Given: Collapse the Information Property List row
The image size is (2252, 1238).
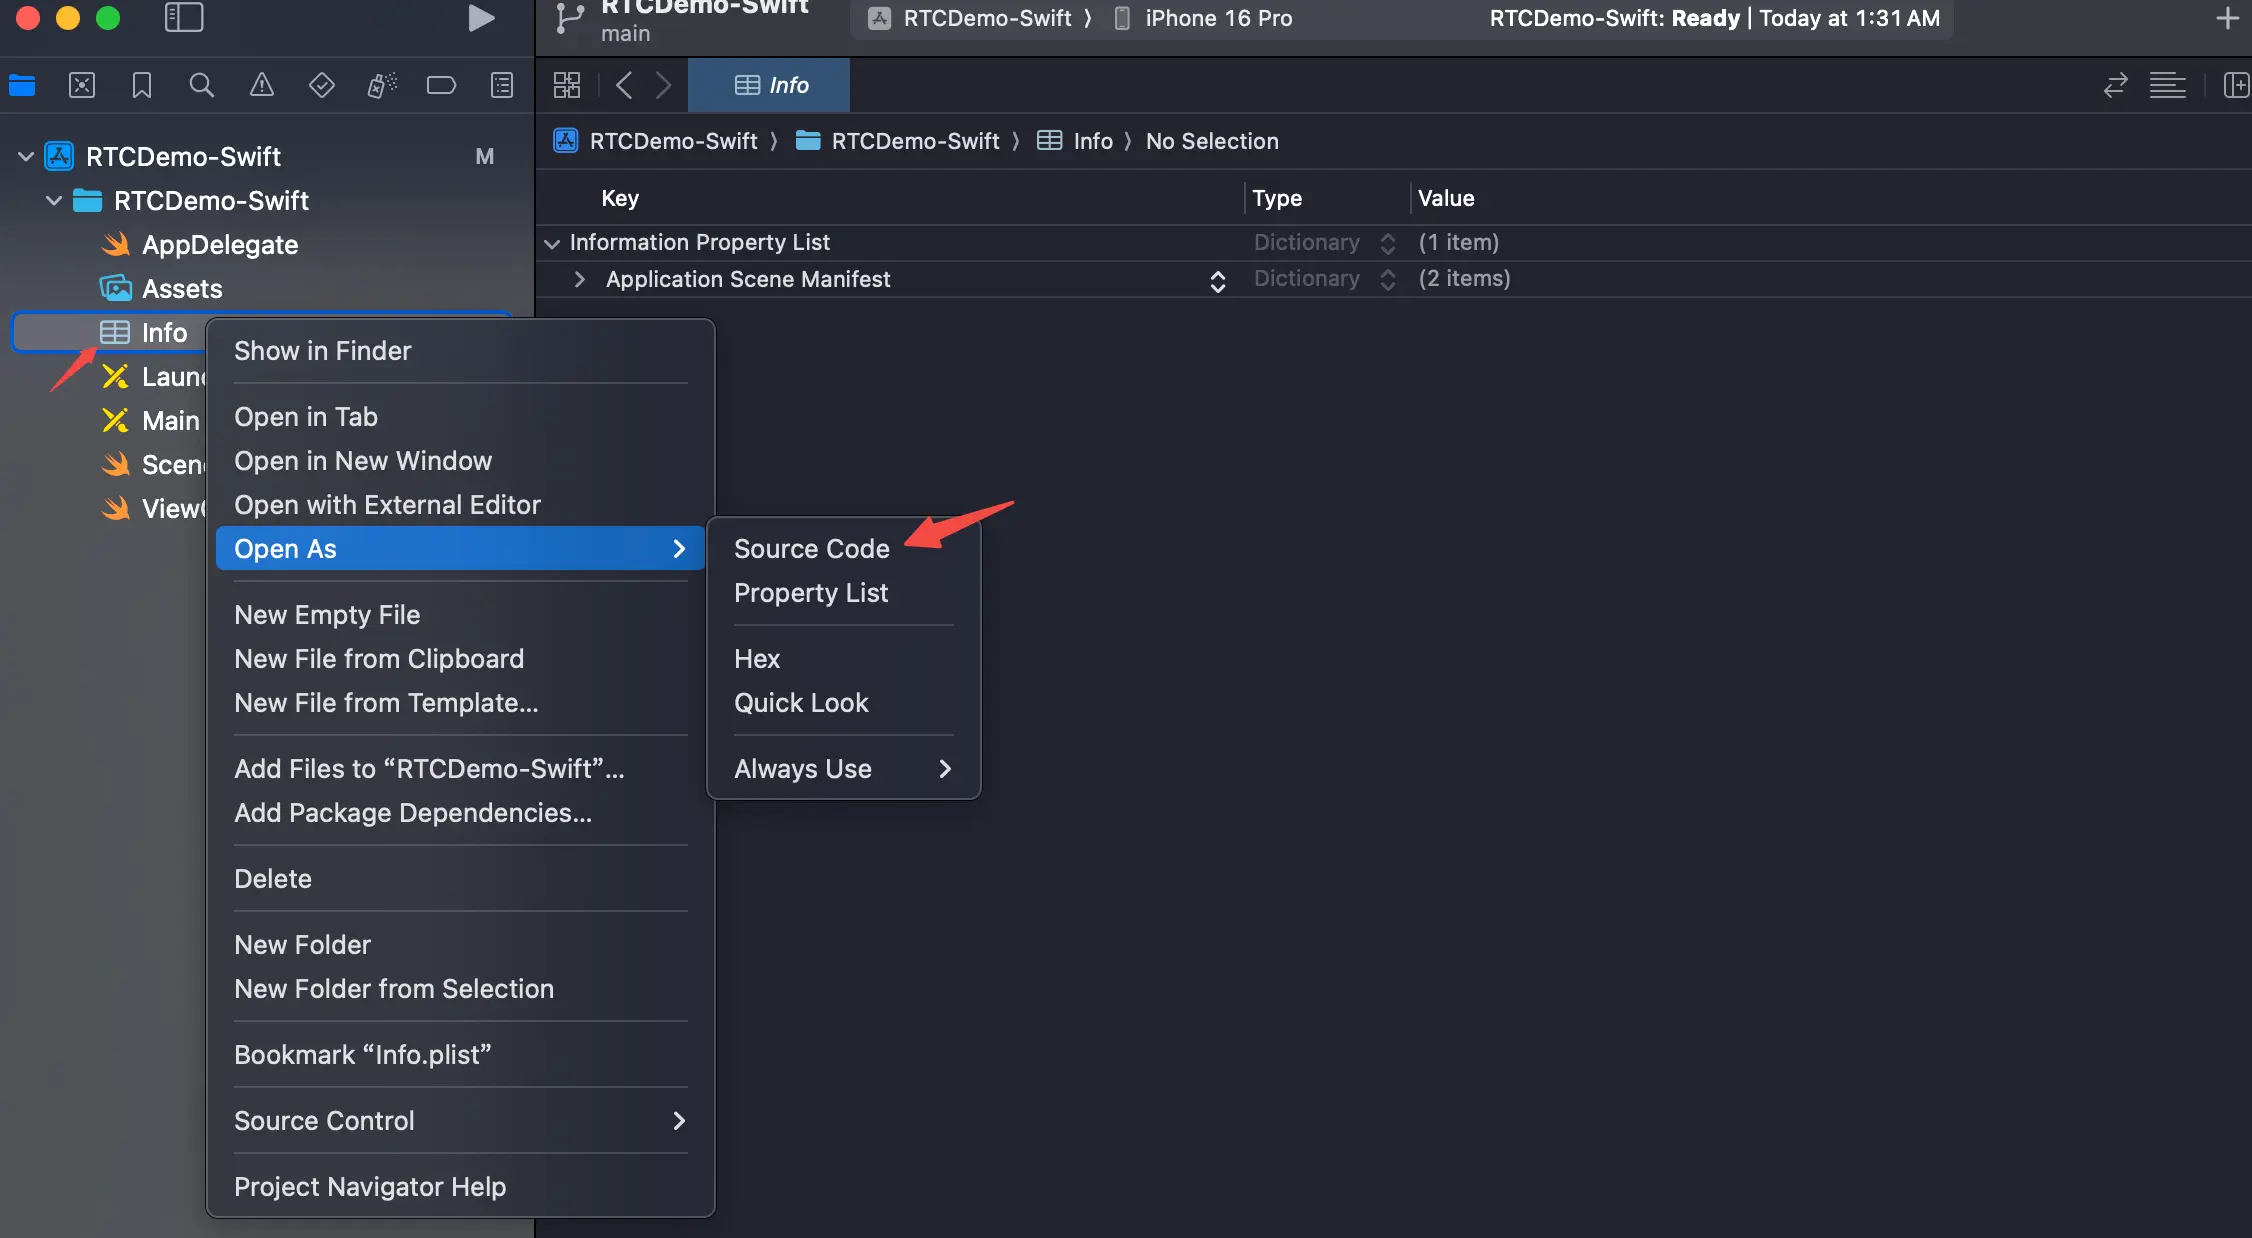Looking at the screenshot, I should (552, 243).
